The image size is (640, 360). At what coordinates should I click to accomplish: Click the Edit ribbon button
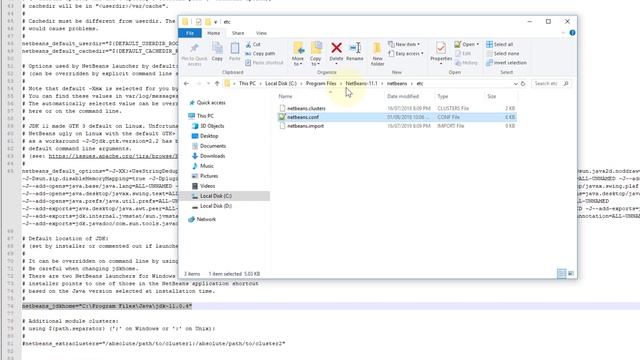(x=463, y=53)
